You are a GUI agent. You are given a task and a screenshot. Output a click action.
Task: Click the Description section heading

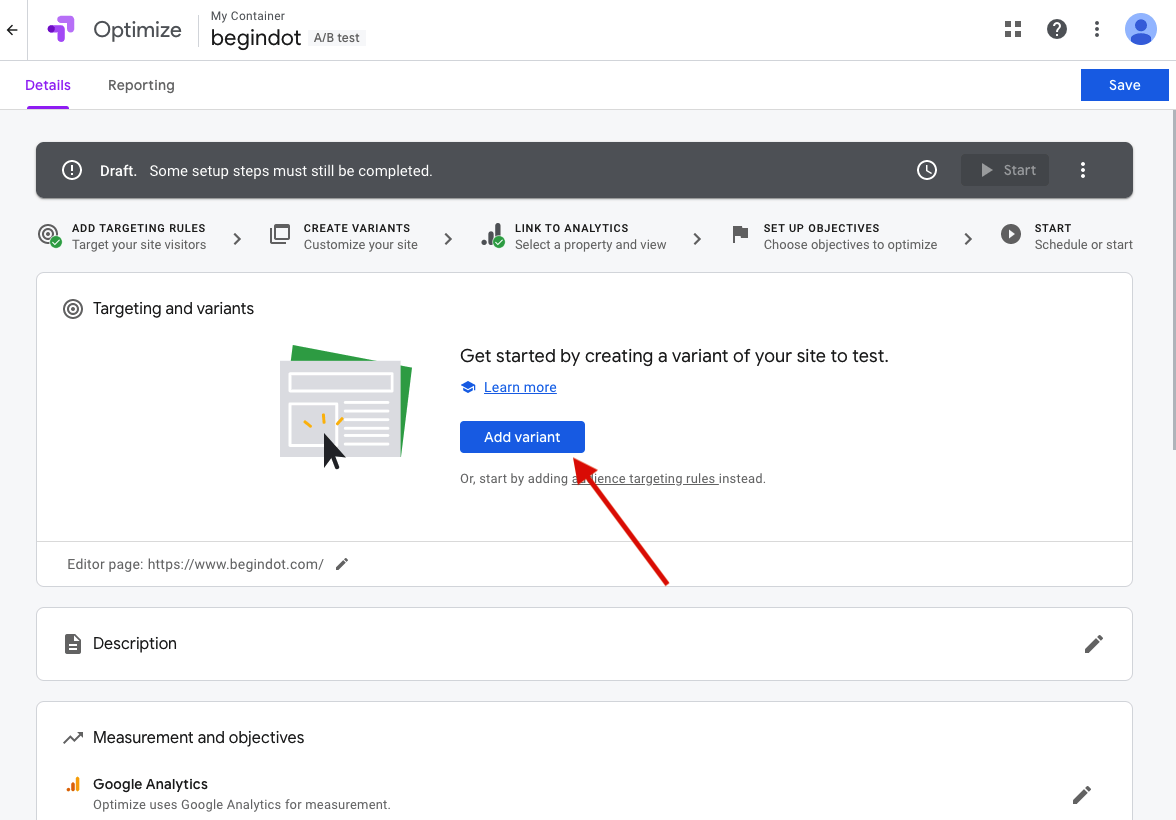[135, 644]
